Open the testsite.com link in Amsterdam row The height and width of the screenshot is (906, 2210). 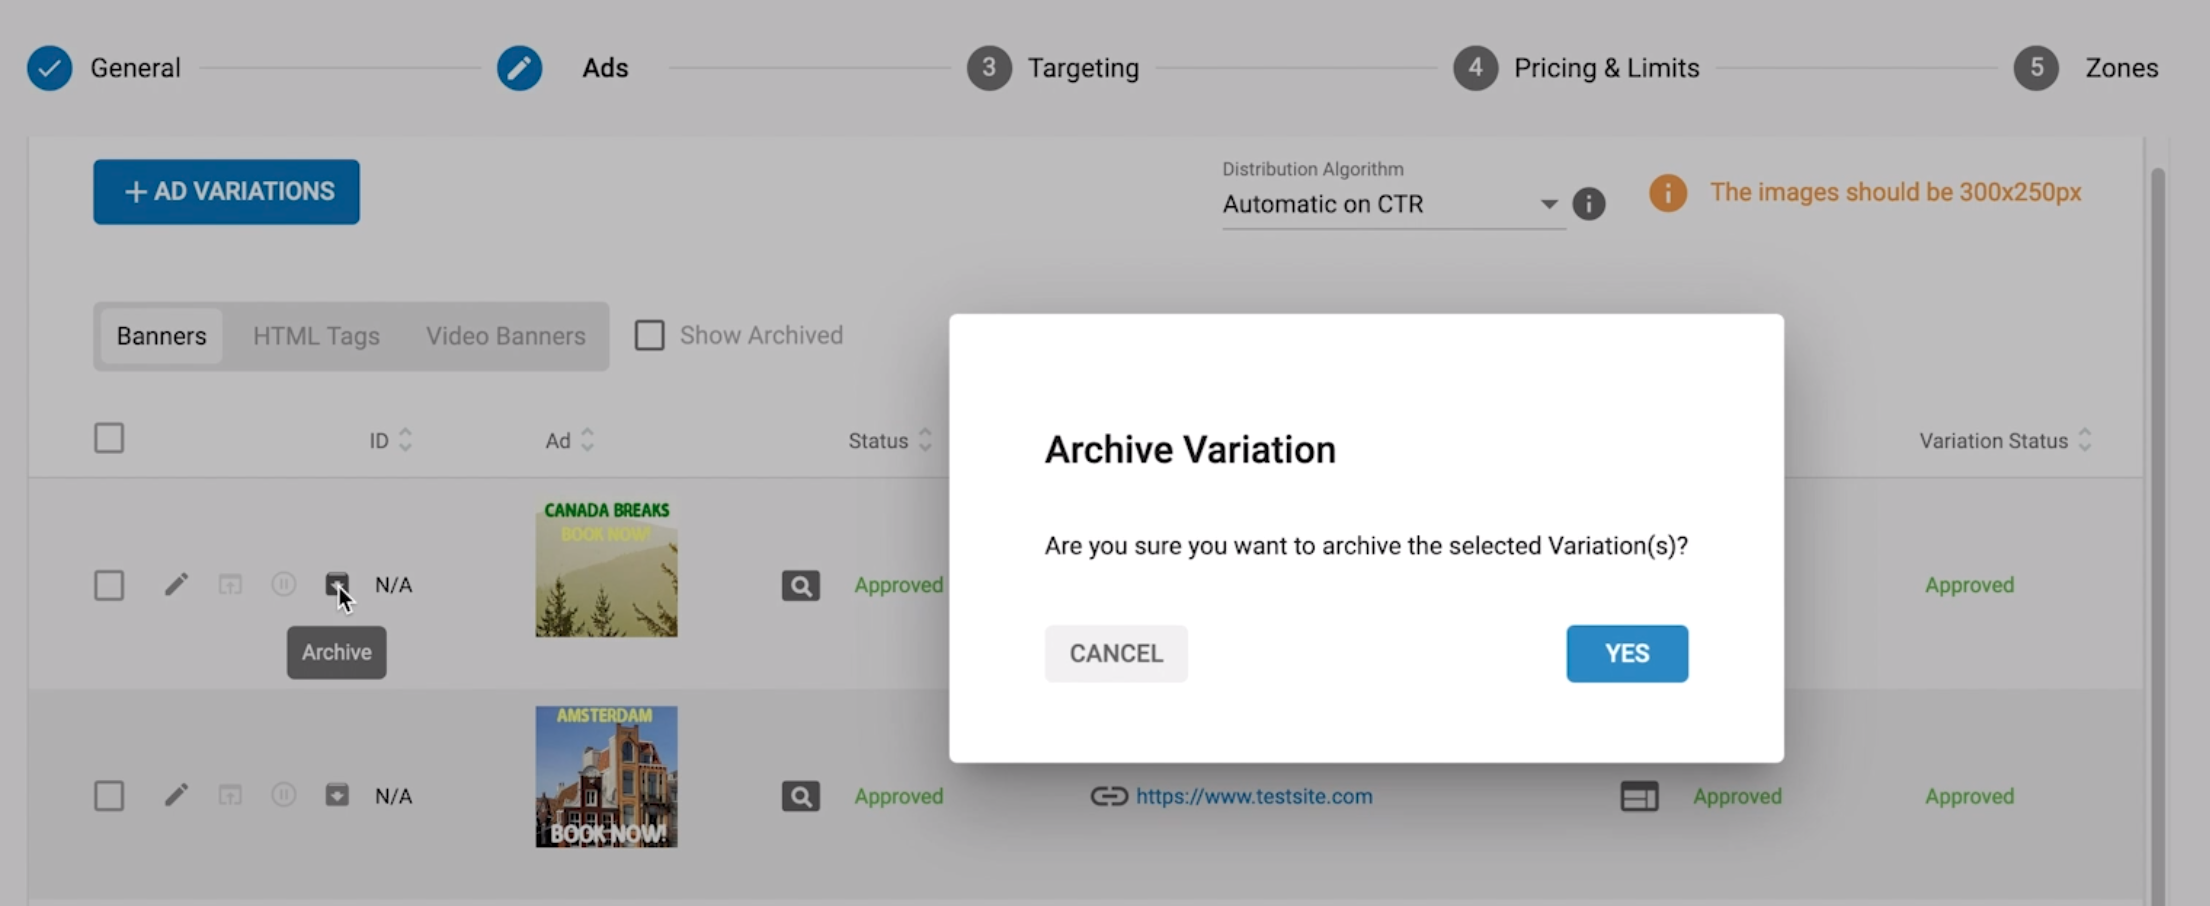(x=1253, y=796)
